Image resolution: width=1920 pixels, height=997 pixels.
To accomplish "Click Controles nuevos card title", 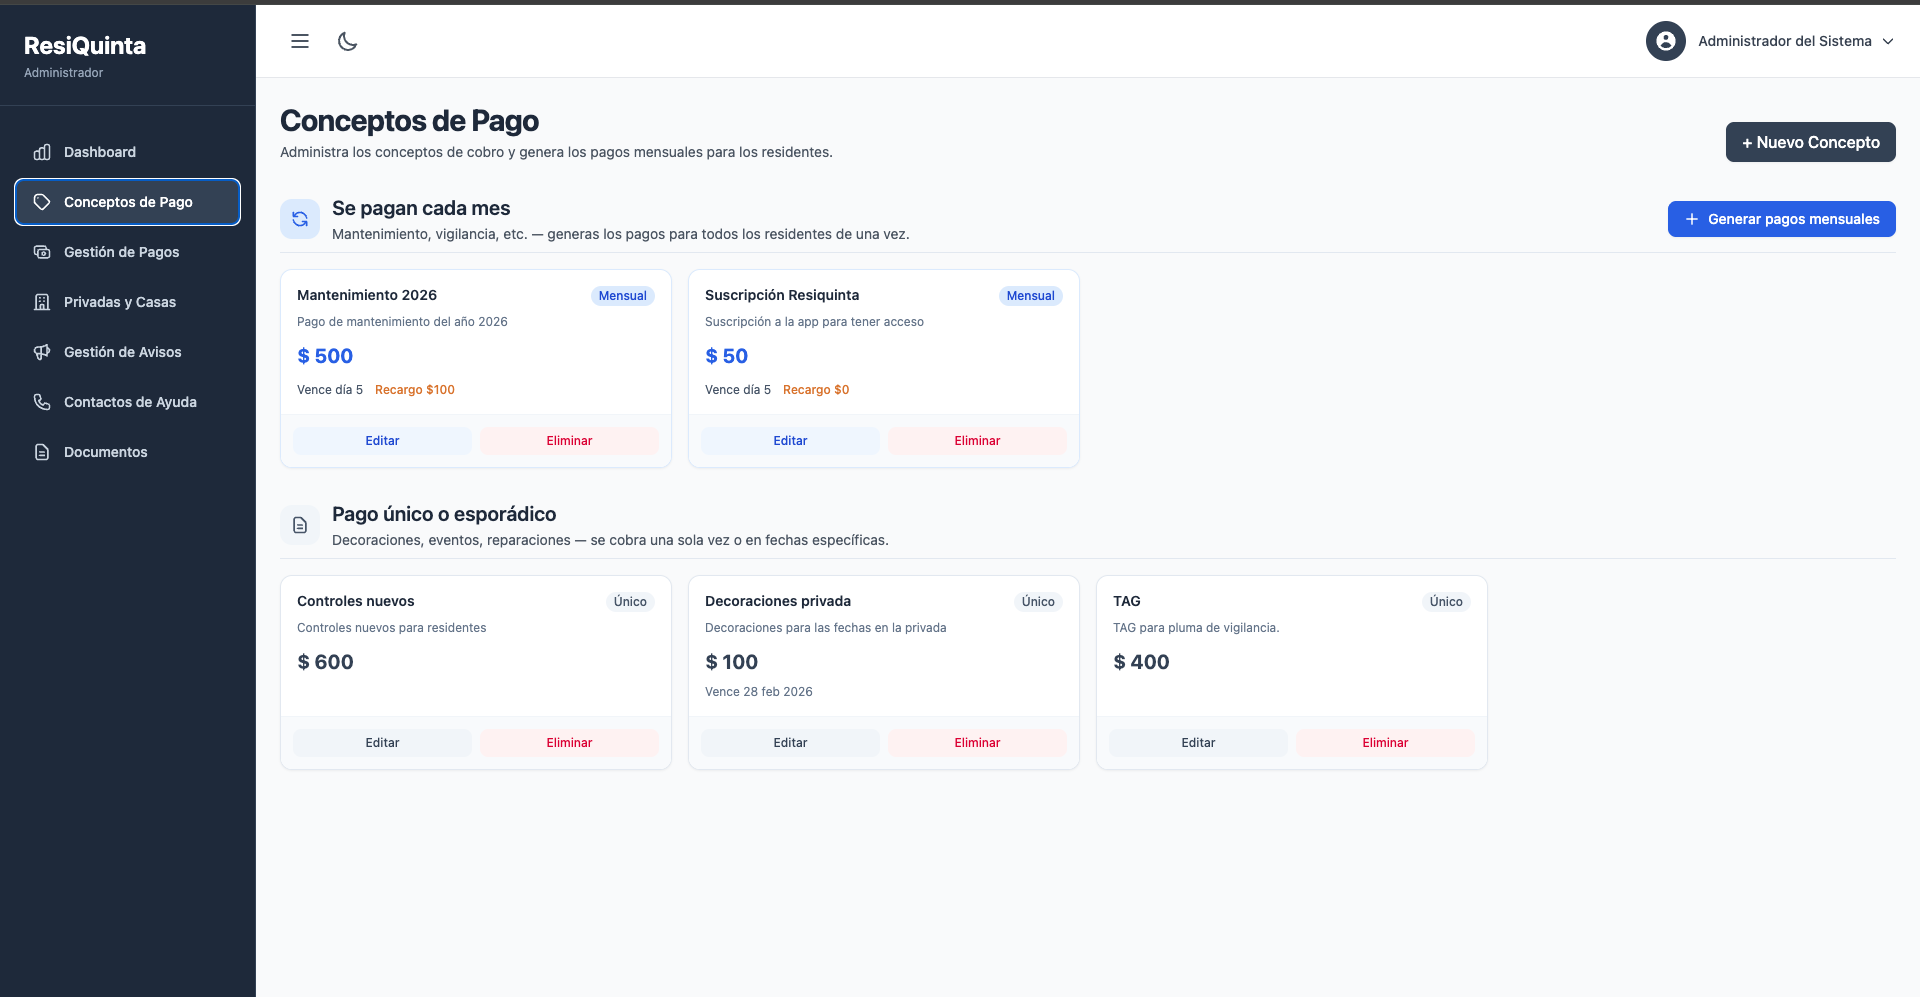I will click(356, 601).
